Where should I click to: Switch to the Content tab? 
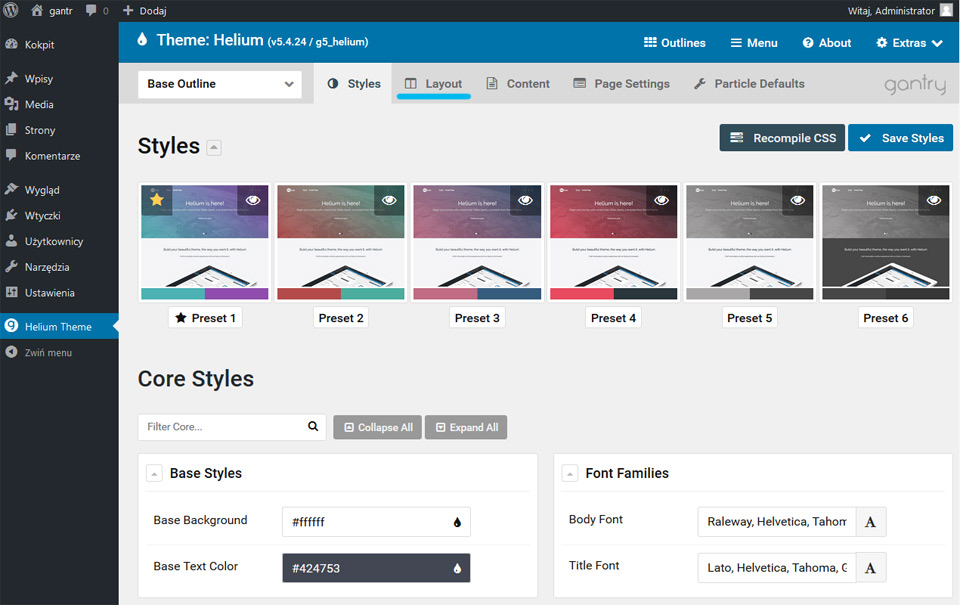click(518, 83)
